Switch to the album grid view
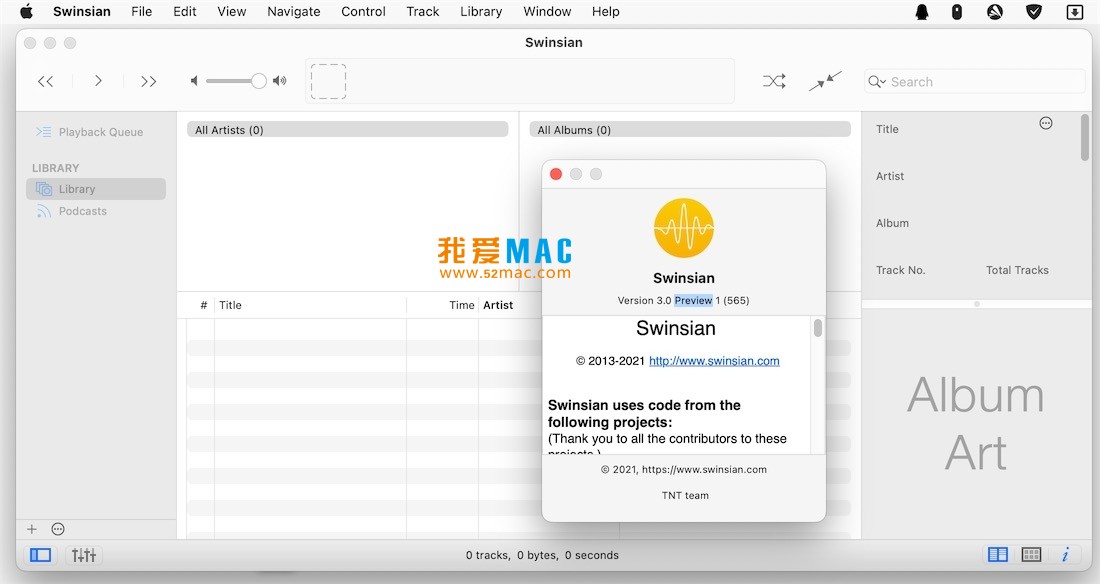This screenshot has height=584, width=1100. tap(1031, 555)
